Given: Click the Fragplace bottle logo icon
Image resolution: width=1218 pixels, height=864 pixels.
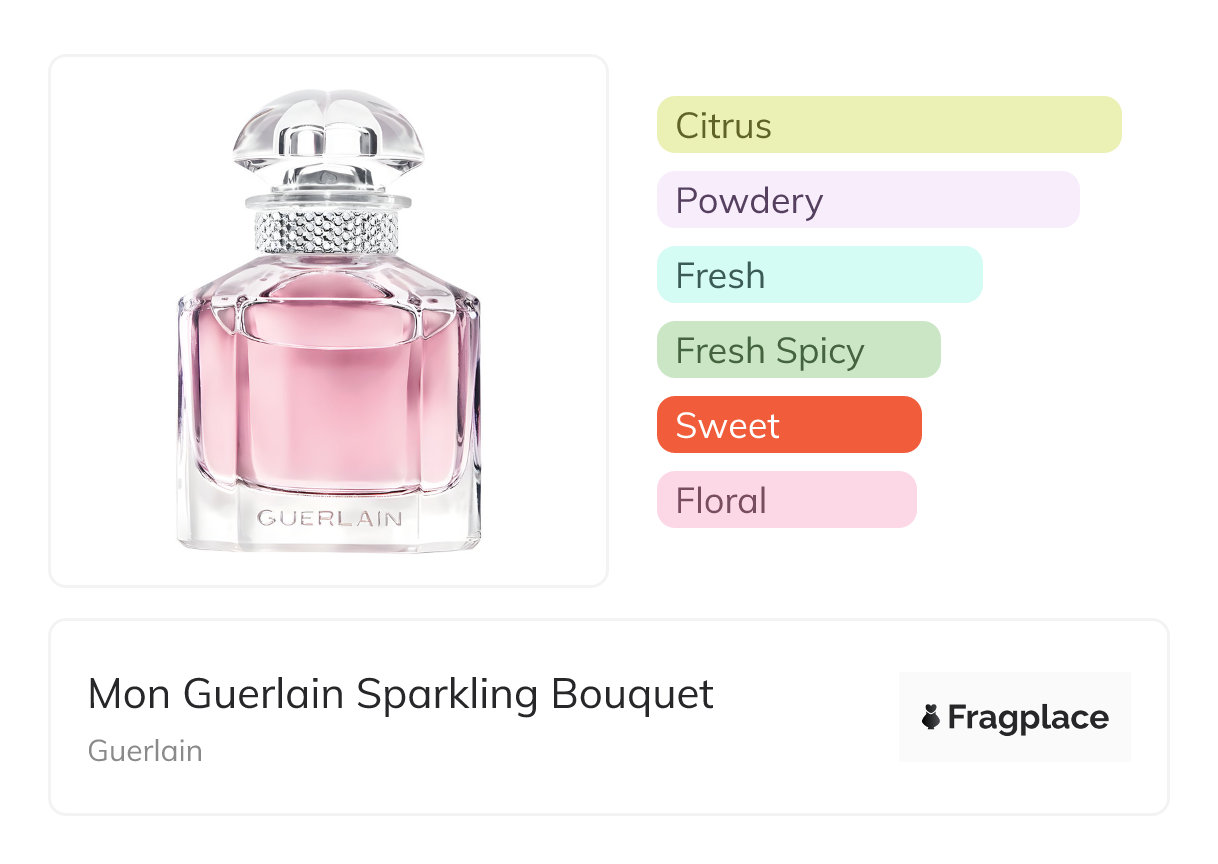Looking at the screenshot, I should [x=931, y=718].
